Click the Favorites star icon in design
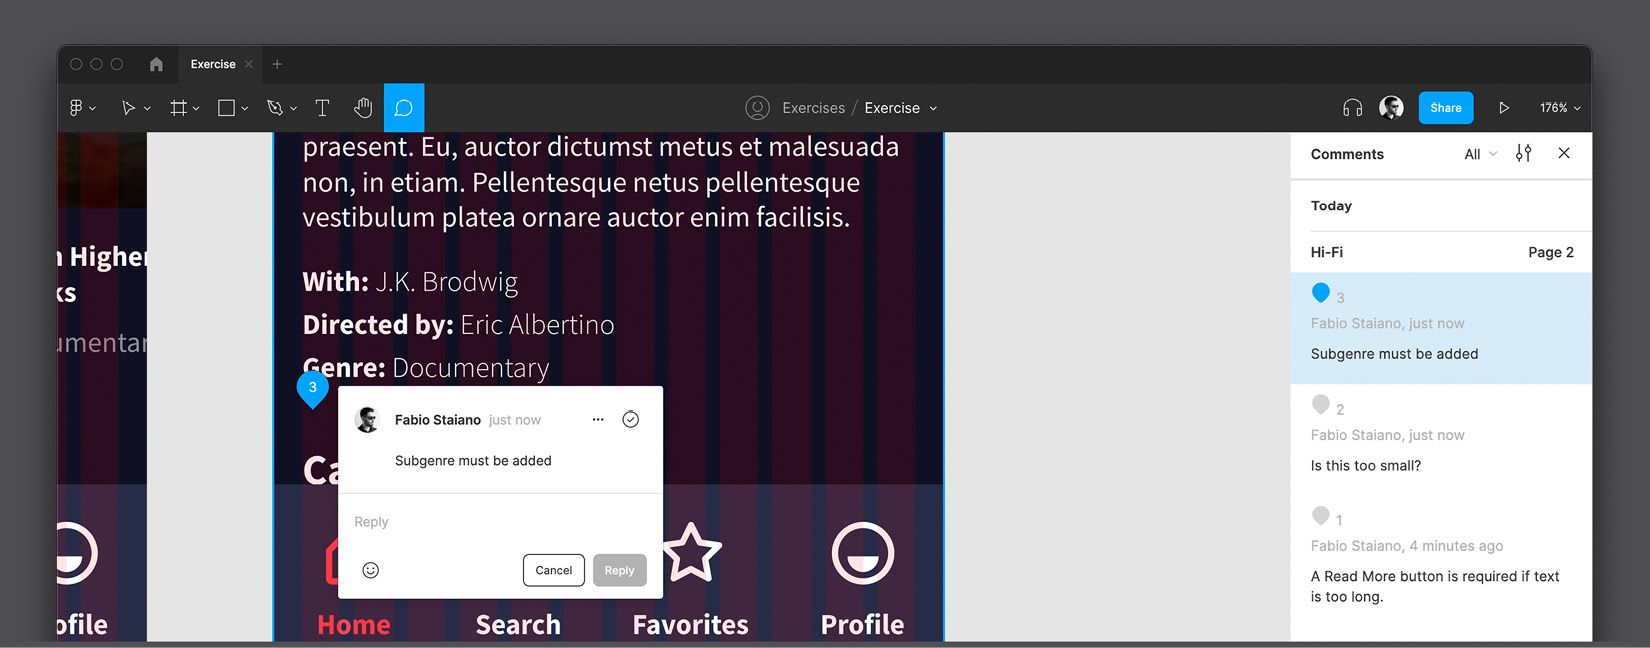Image resolution: width=1650 pixels, height=648 pixels. [691, 552]
